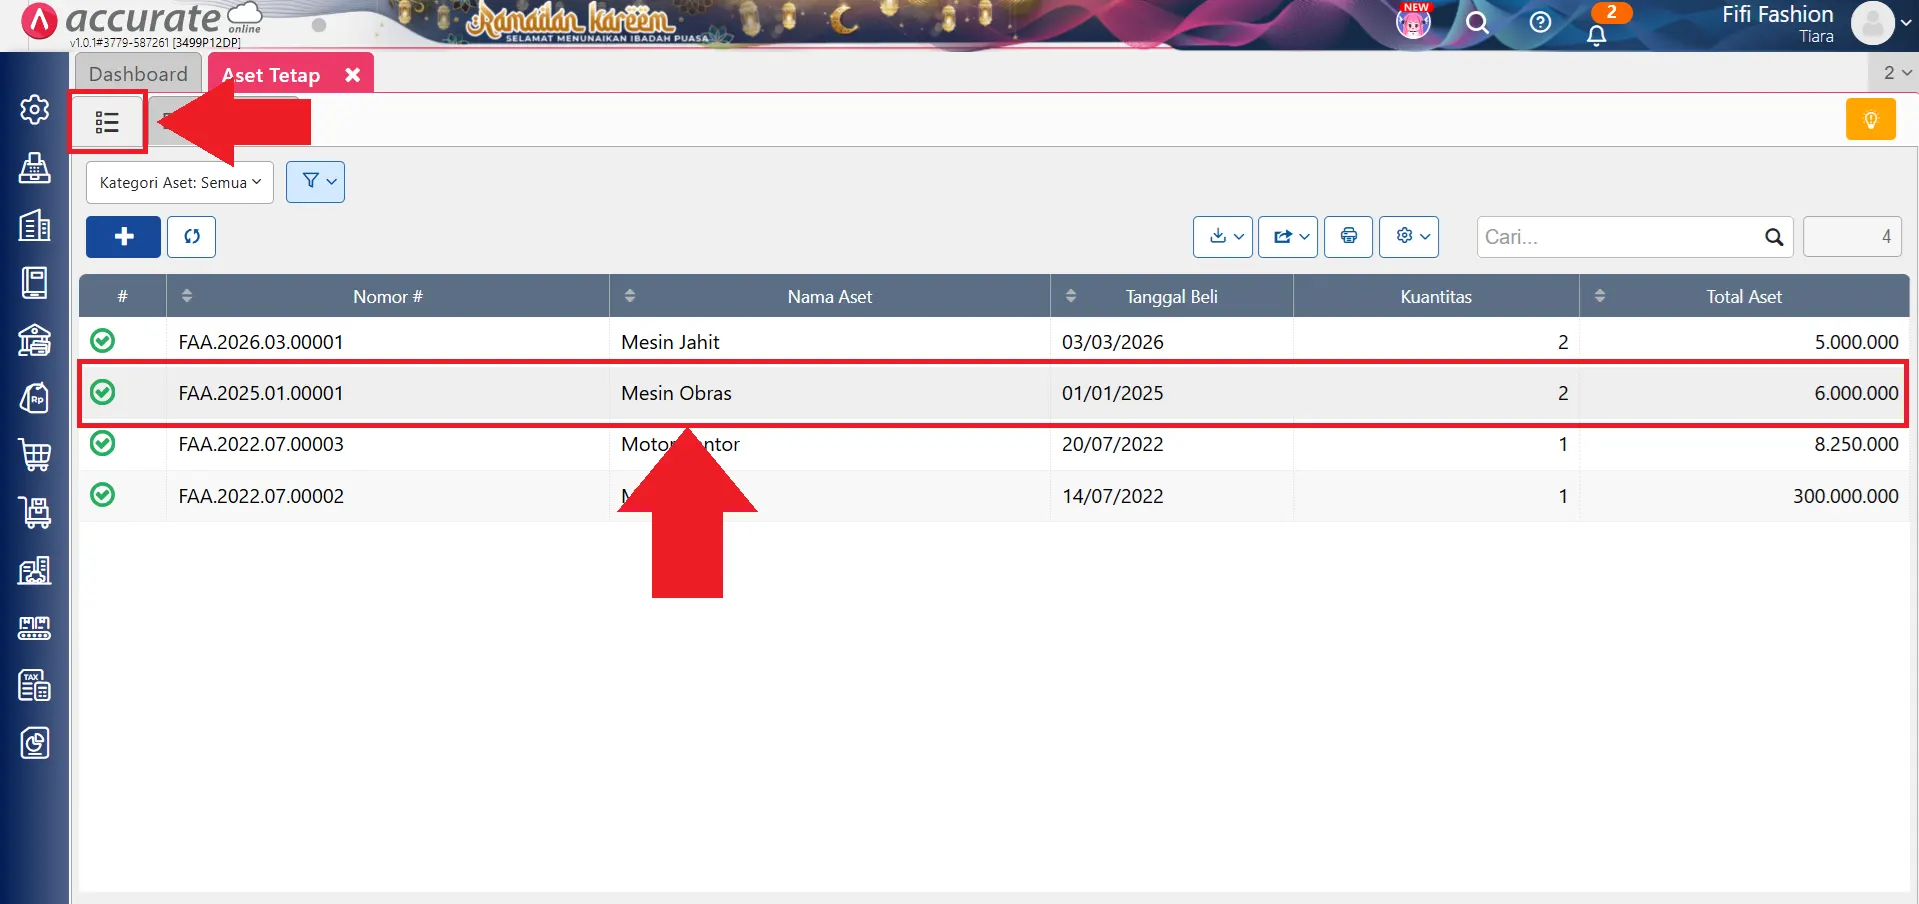Click the yellow lightbulb tips icon
The image size is (1919, 904).
tap(1870, 120)
